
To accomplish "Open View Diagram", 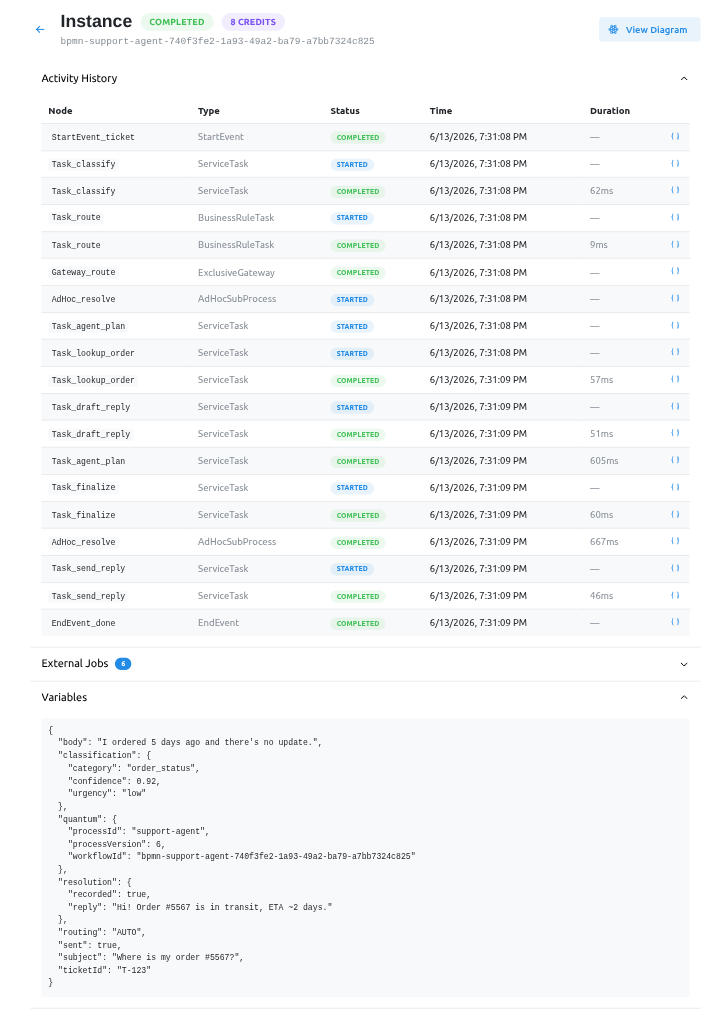I will (649, 30).
